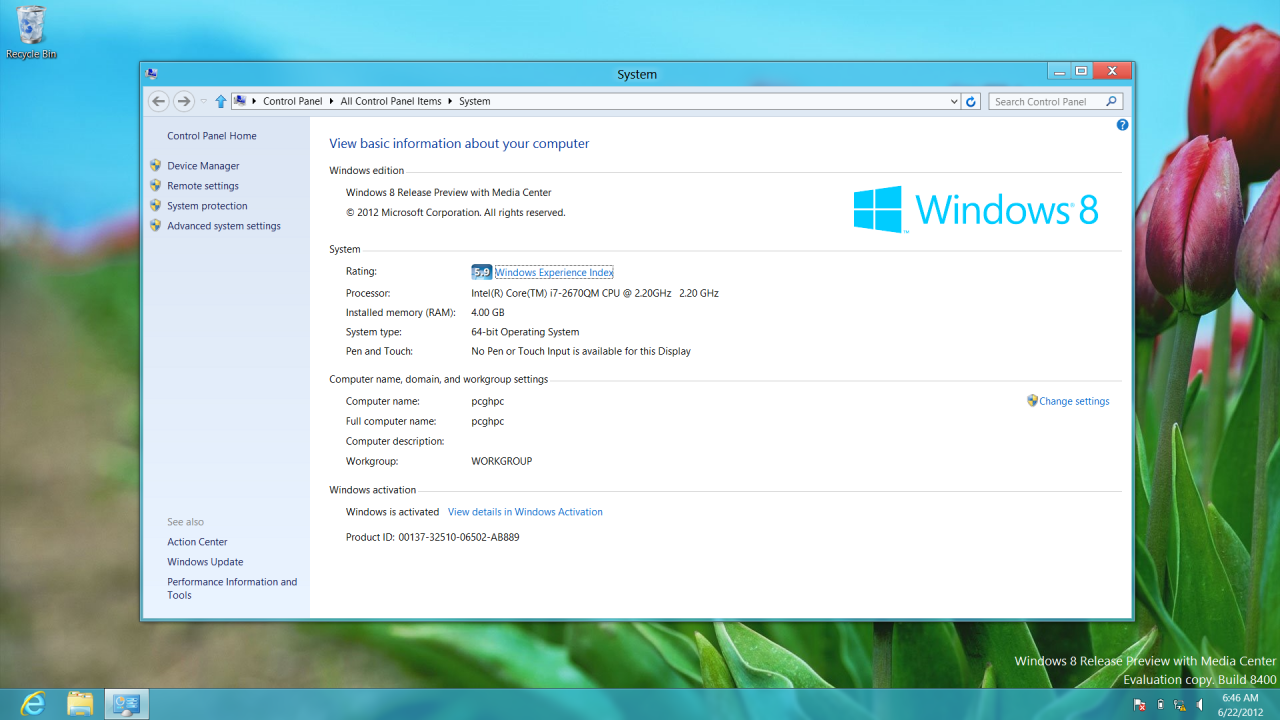
Task: Click the 64-bit Operating System text
Action: click(x=525, y=332)
